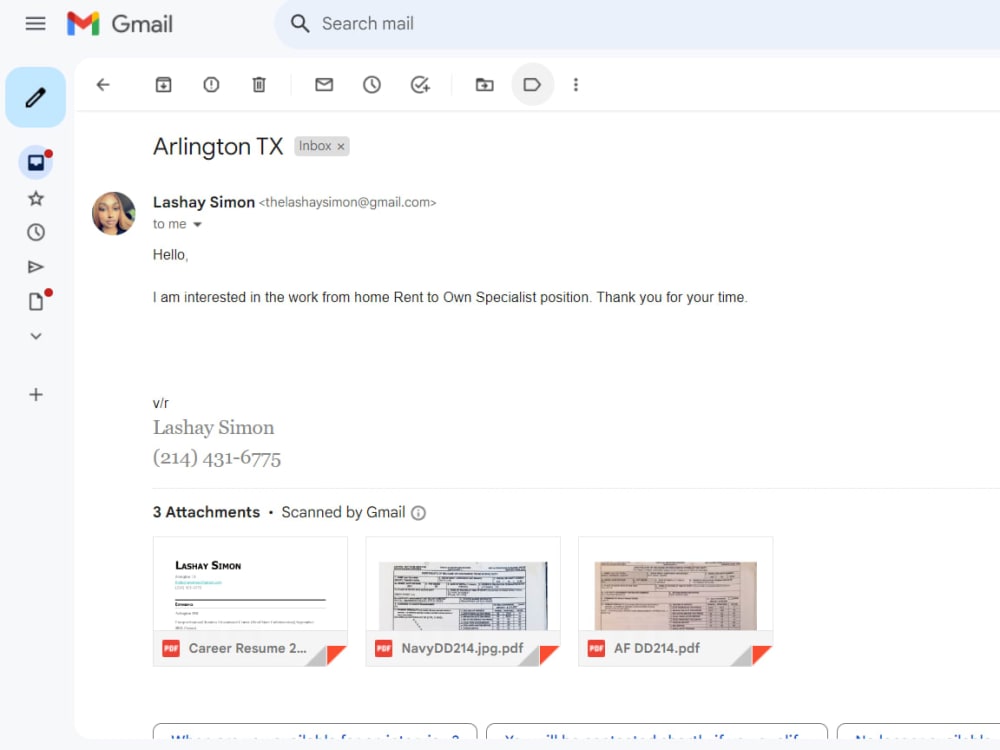Click the 'Hello,' greeting line
This screenshot has width=1000, height=750.
pos(170,254)
